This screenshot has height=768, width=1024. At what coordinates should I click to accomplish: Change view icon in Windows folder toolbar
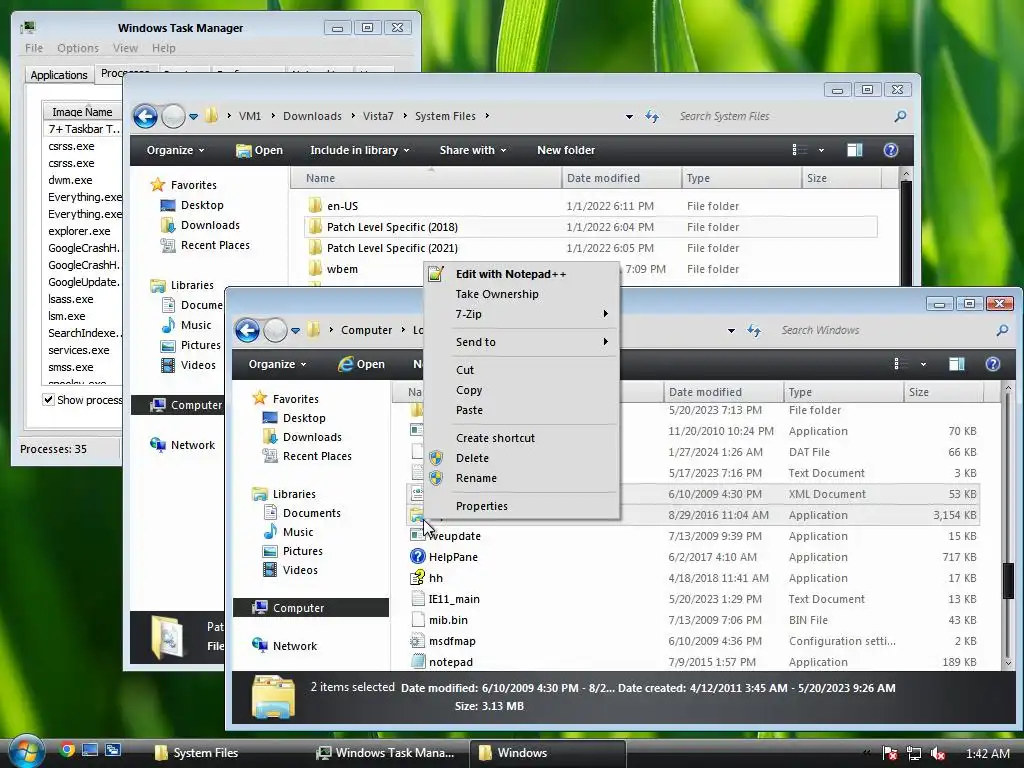[x=902, y=364]
